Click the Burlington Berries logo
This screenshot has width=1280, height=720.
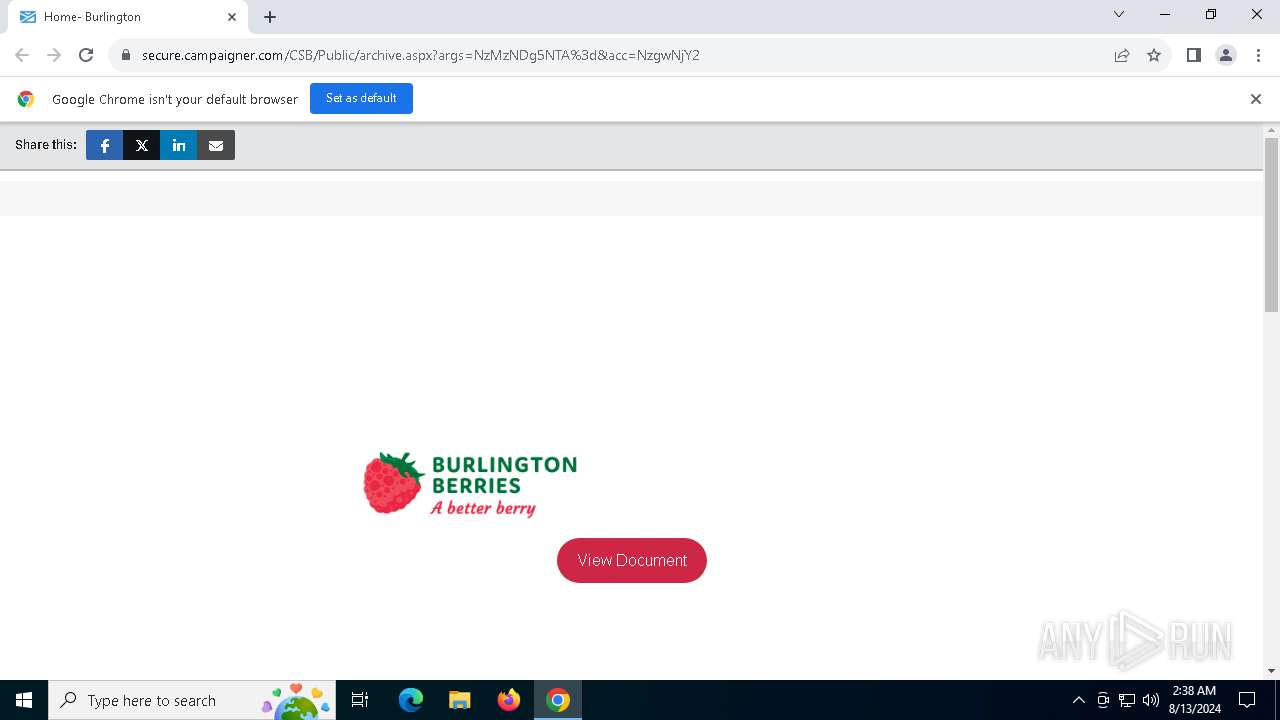[x=470, y=485]
